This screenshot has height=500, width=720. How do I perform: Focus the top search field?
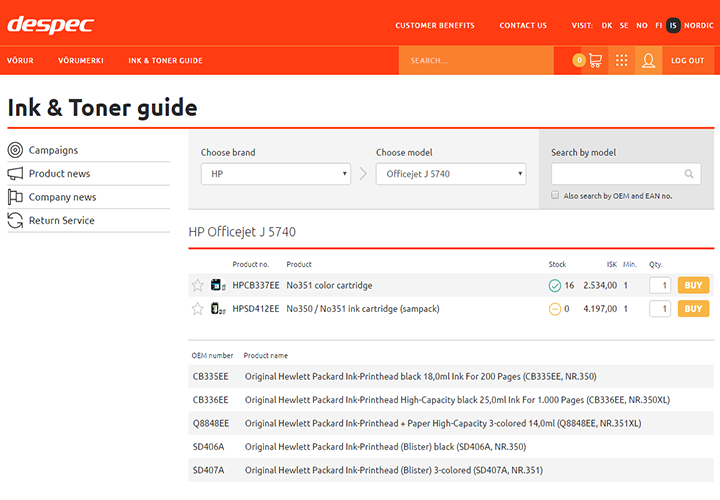click(x=476, y=61)
